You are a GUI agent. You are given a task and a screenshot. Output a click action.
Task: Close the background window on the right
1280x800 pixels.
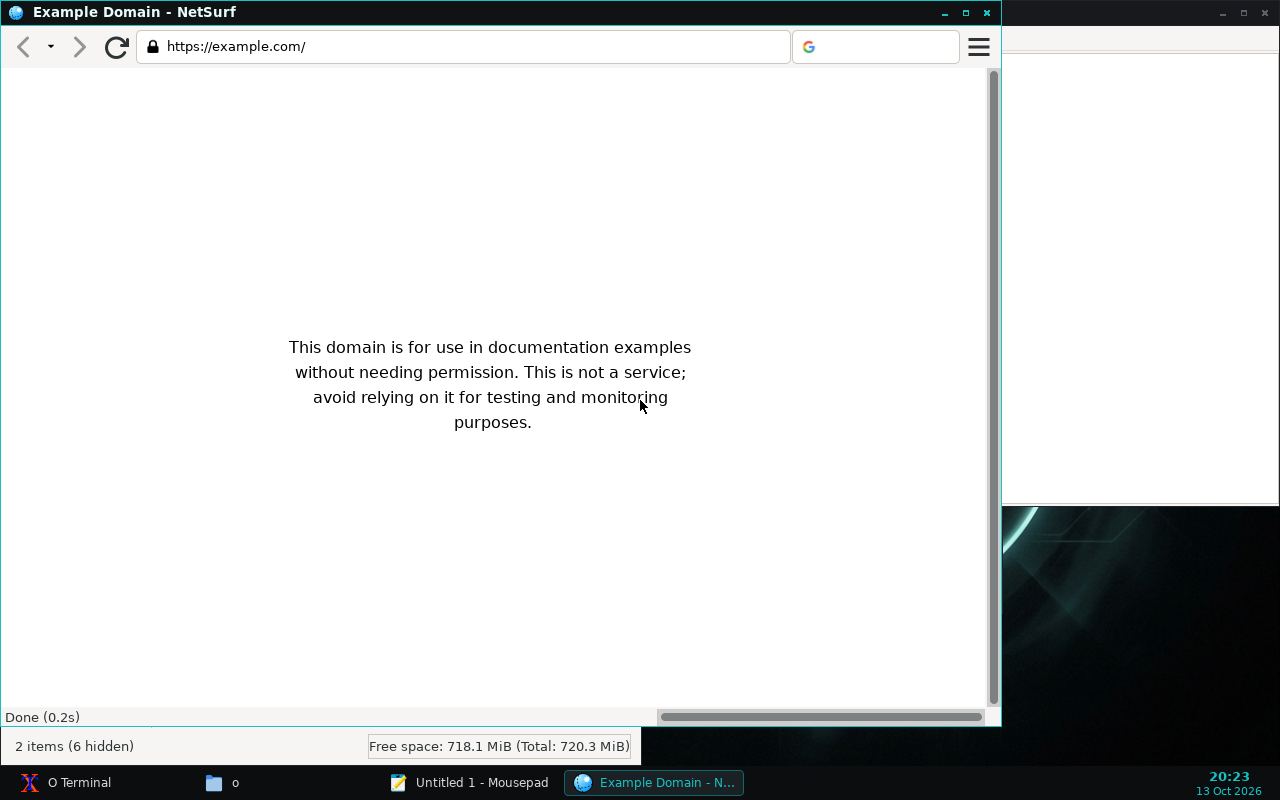(x=1265, y=13)
